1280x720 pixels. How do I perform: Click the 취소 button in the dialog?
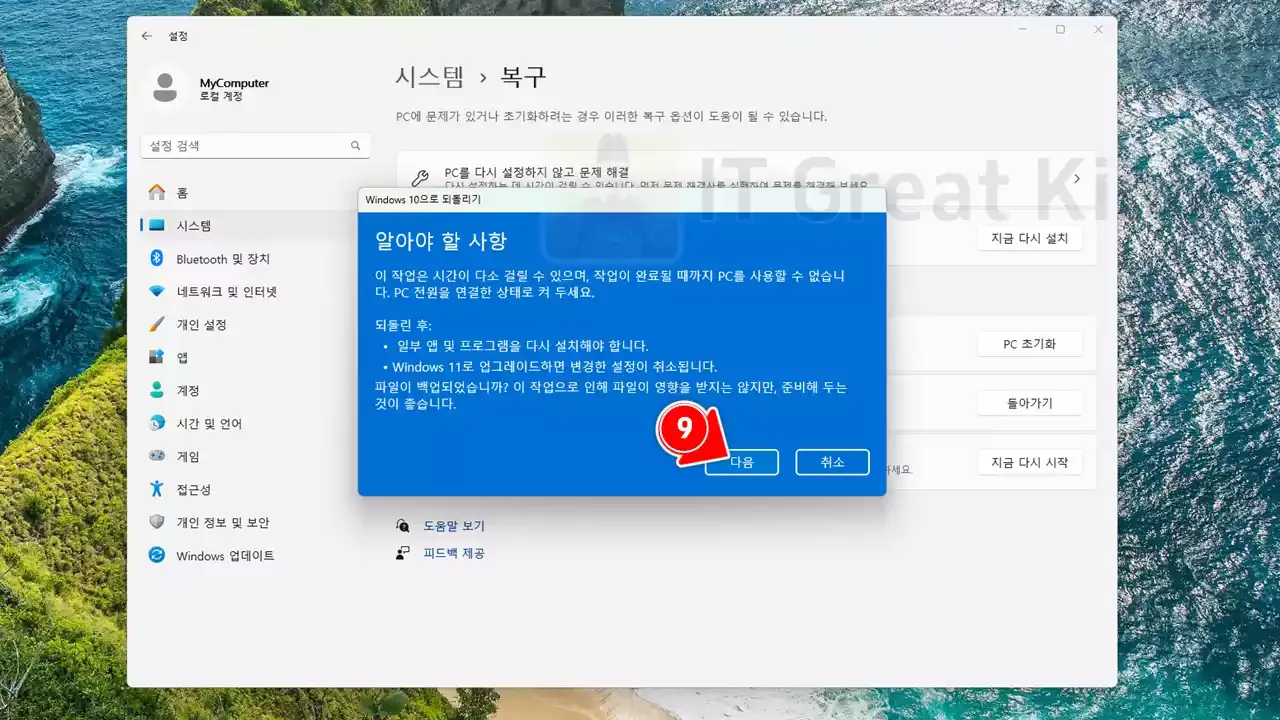832,462
